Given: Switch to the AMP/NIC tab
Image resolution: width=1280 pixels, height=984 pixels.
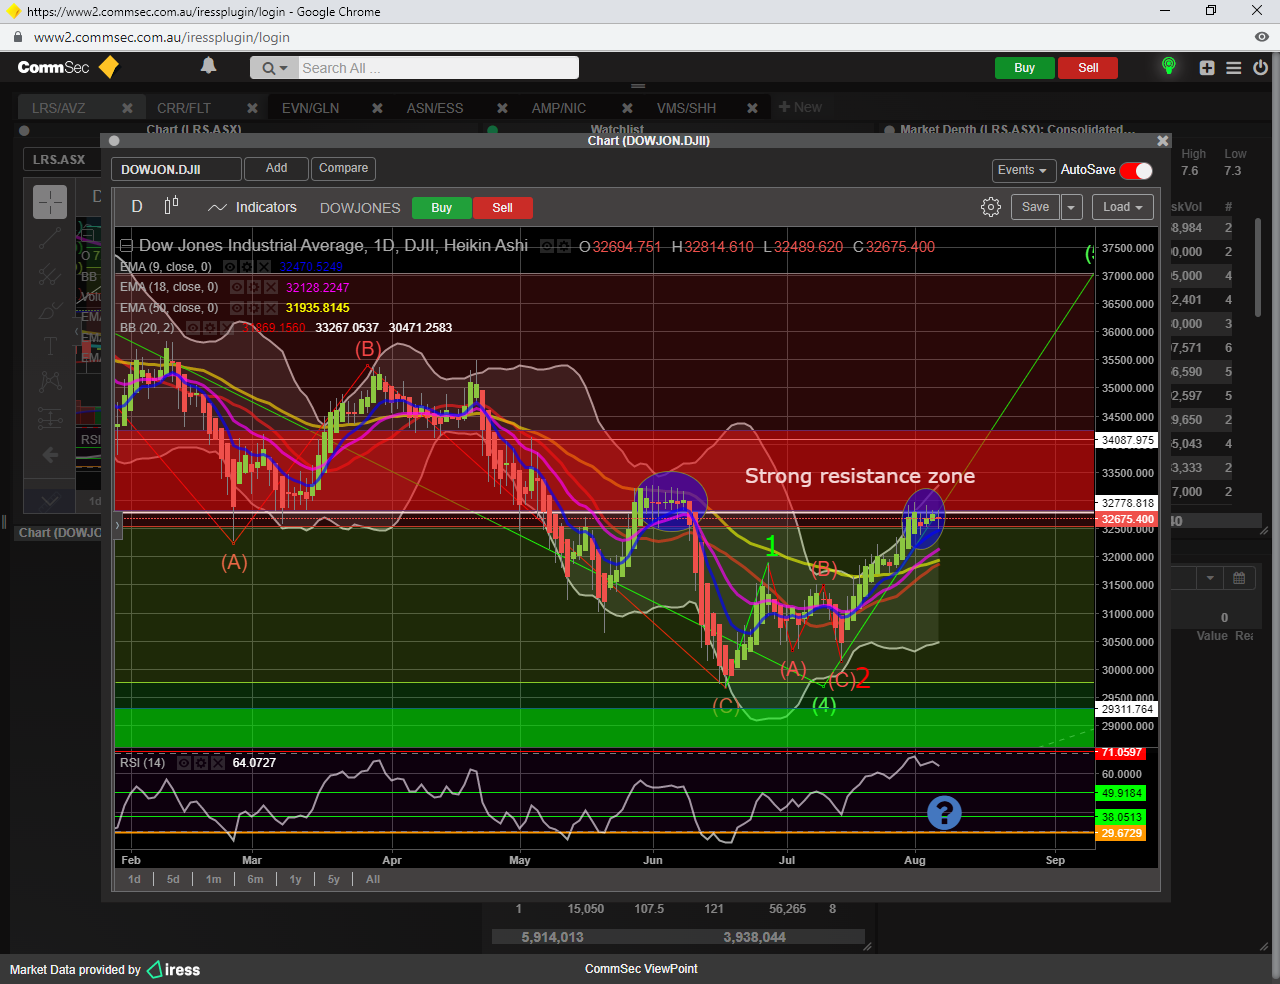Looking at the screenshot, I should (558, 108).
